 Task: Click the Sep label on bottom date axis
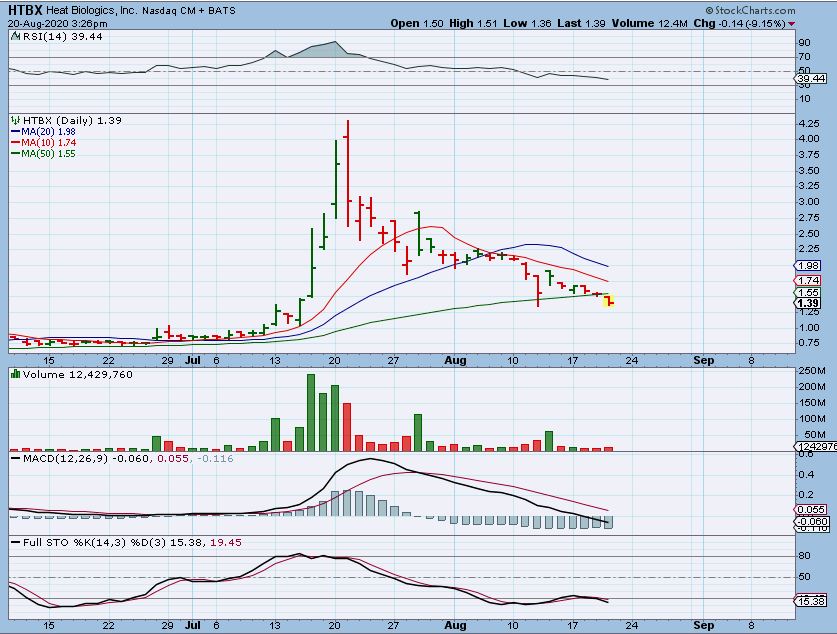704,625
